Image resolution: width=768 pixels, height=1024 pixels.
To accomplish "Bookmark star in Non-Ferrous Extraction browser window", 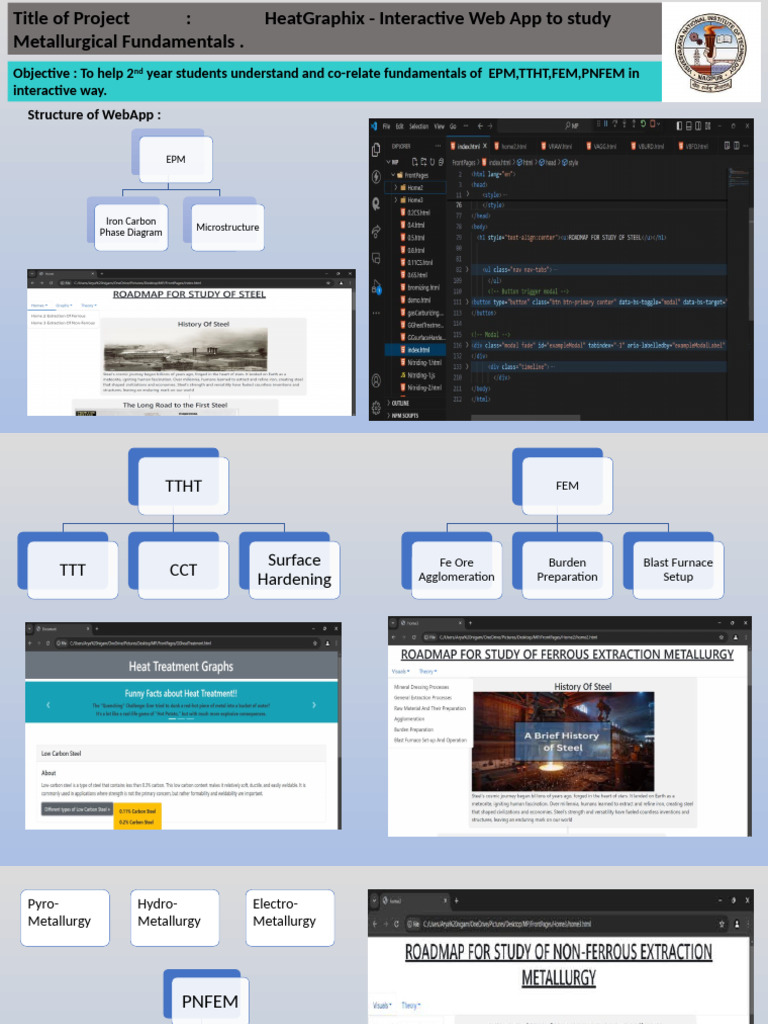I will (722, 923).
